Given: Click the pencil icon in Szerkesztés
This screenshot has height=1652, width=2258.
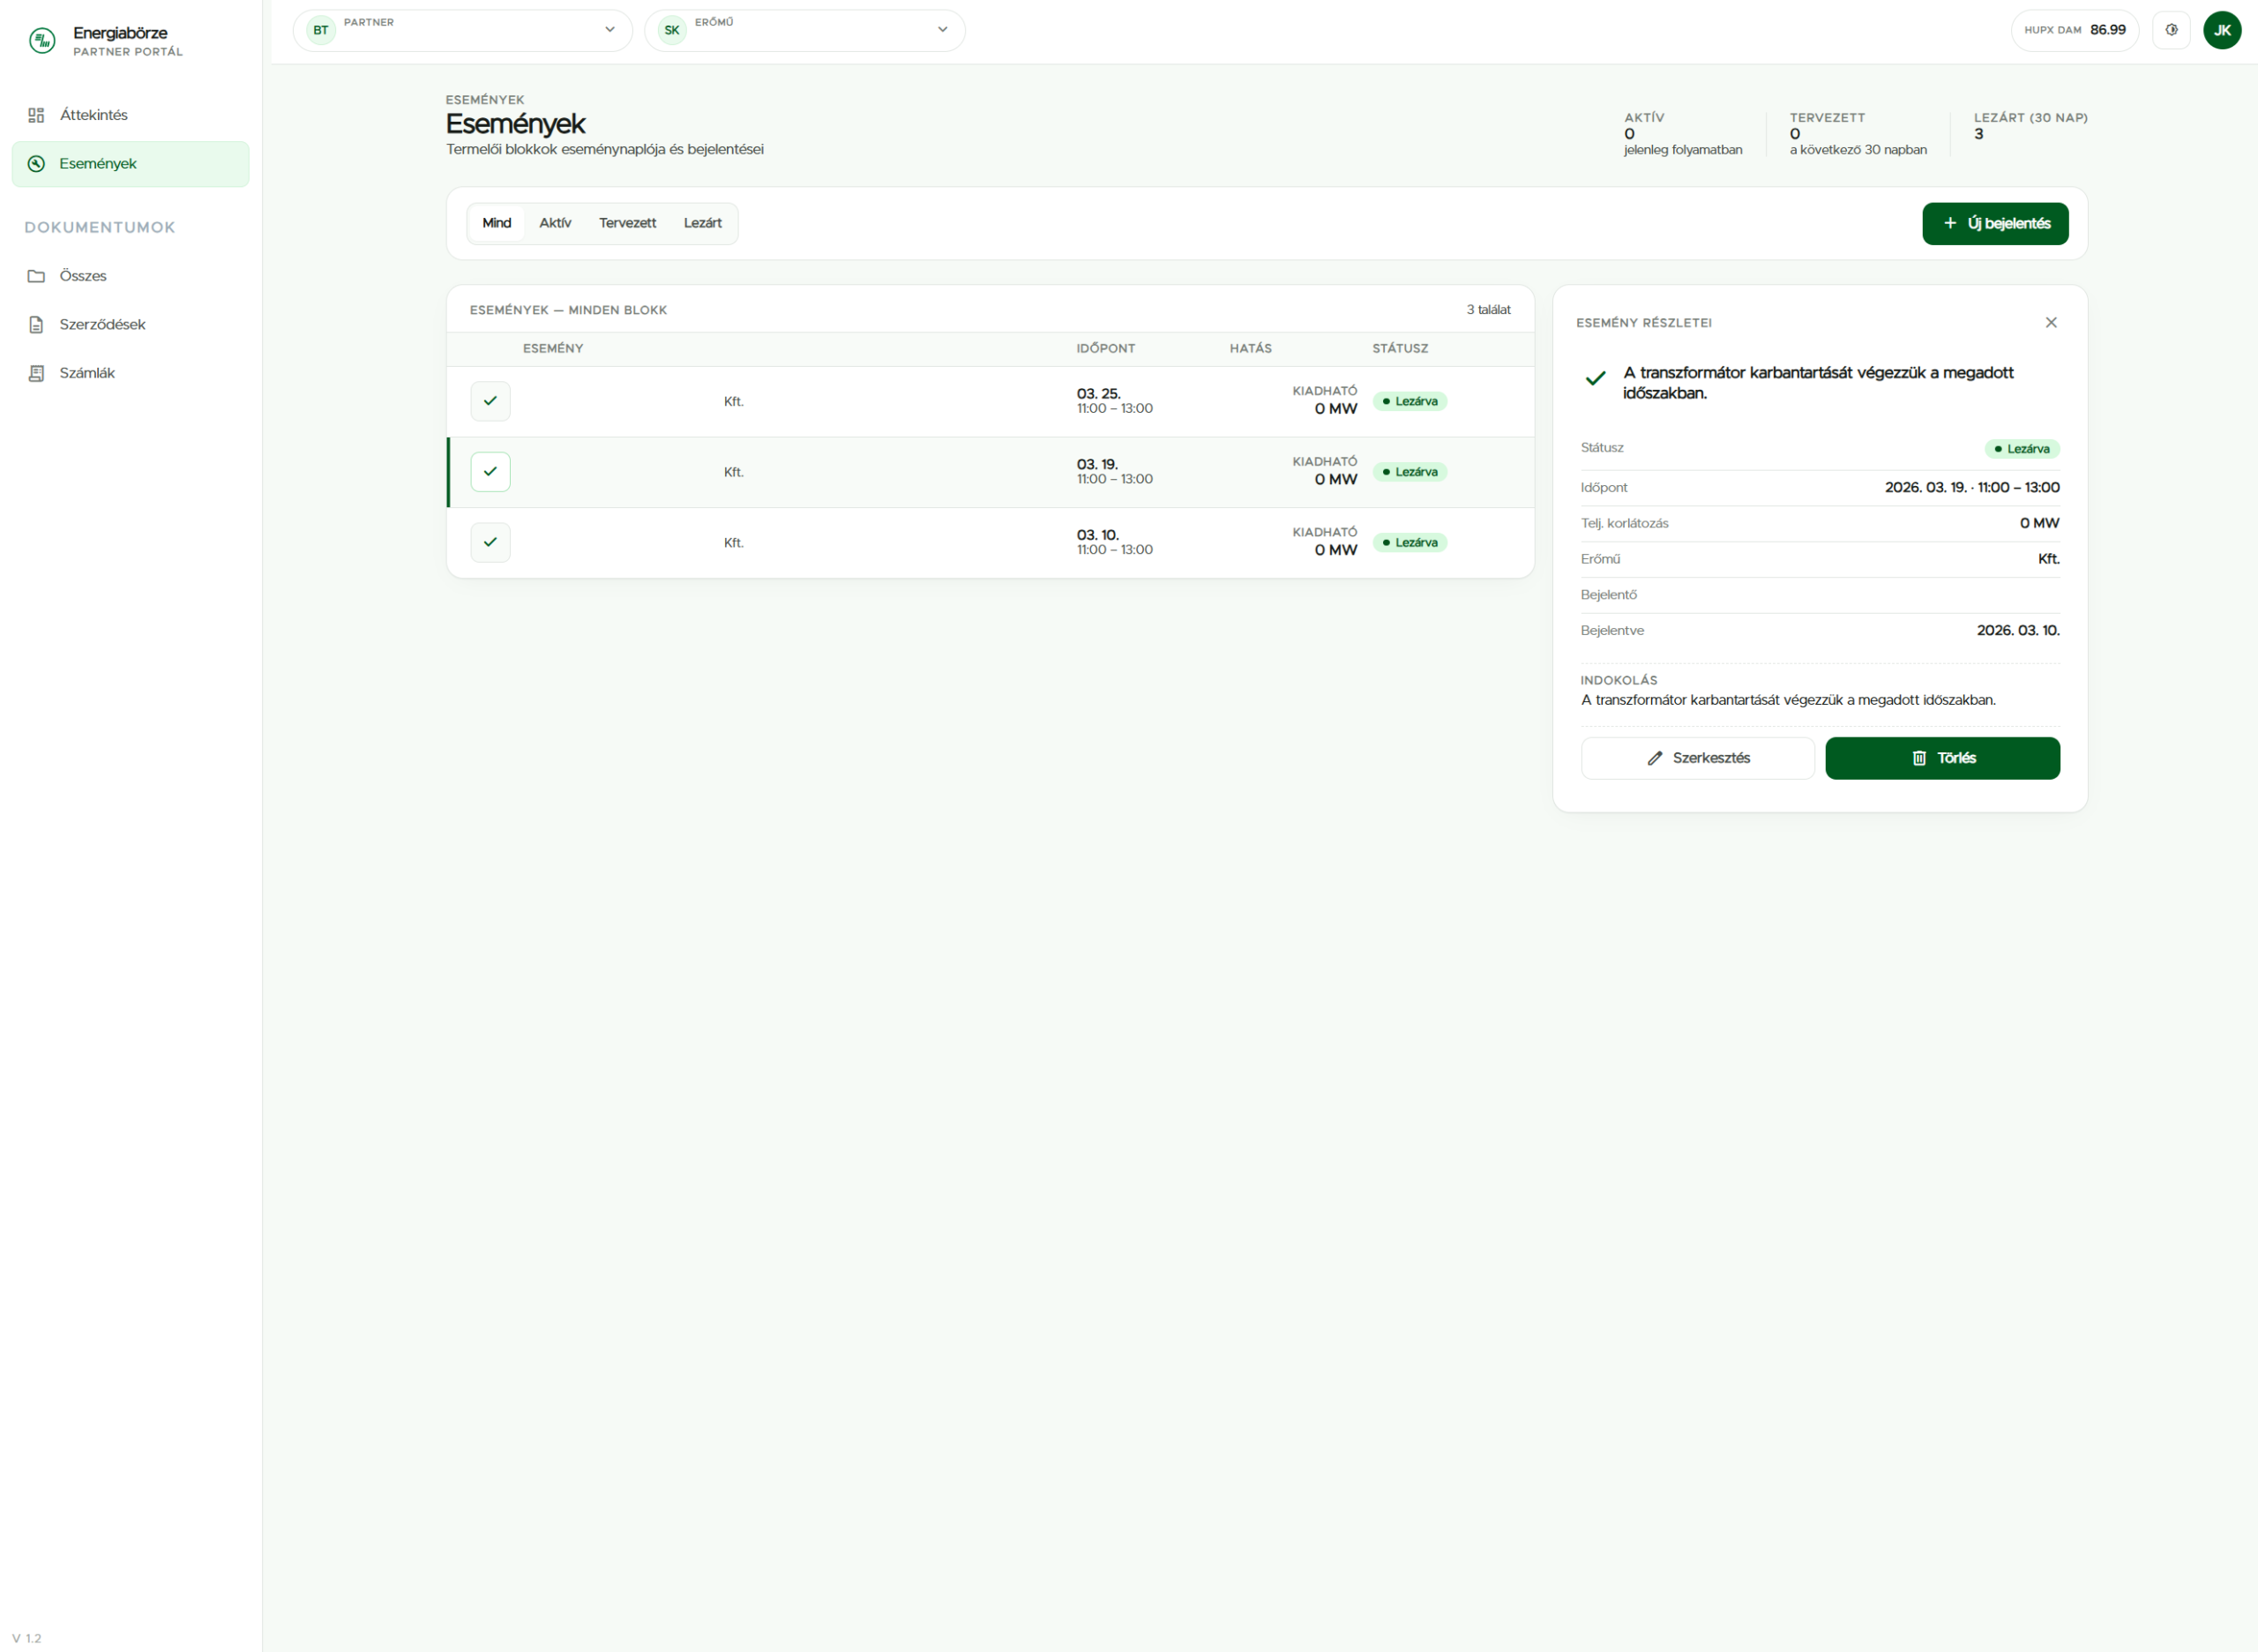Looking at the screenshot, I should 1654,758.
